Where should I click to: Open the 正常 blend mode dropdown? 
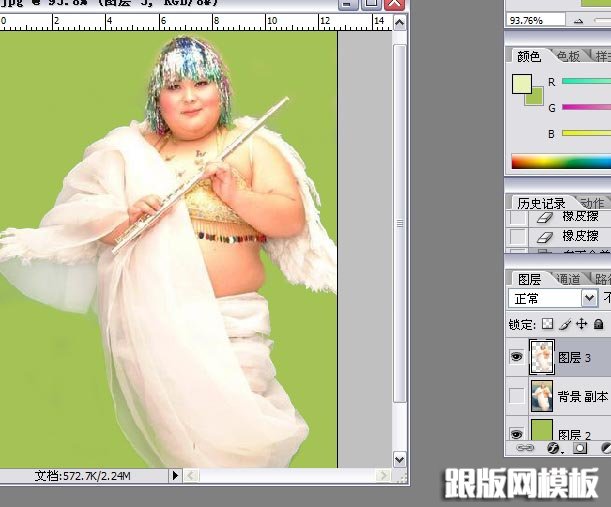pyautogui.click(x=555, y=298)
